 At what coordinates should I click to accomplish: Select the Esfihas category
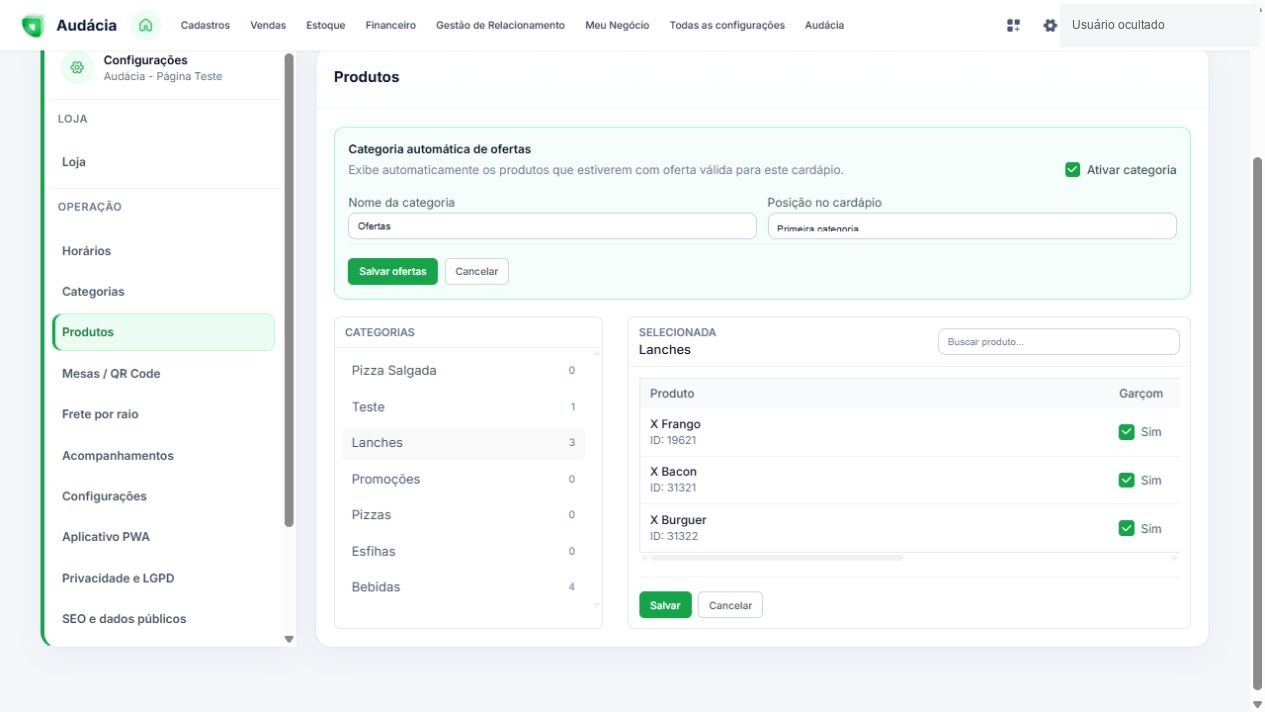(x=463, y=551)
